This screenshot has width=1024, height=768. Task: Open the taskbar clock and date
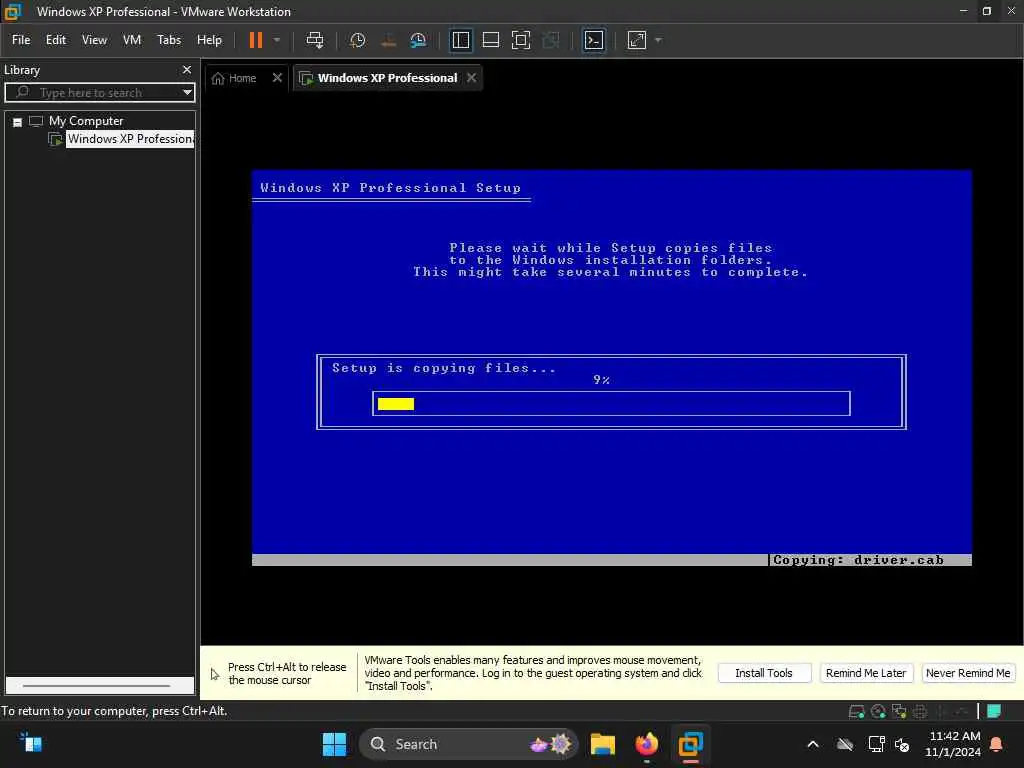pos(953,744)
